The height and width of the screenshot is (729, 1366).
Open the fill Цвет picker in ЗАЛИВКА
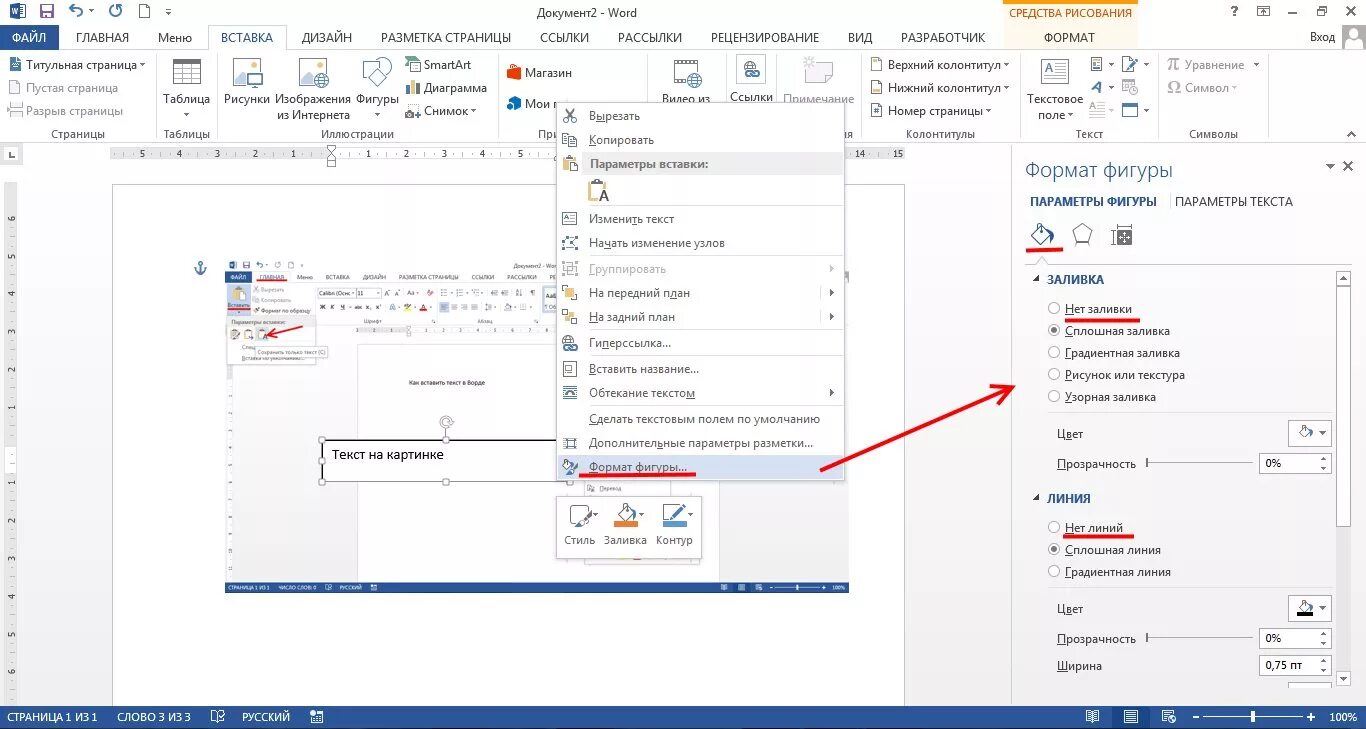pyautogui.click(x=1309, y=433)
